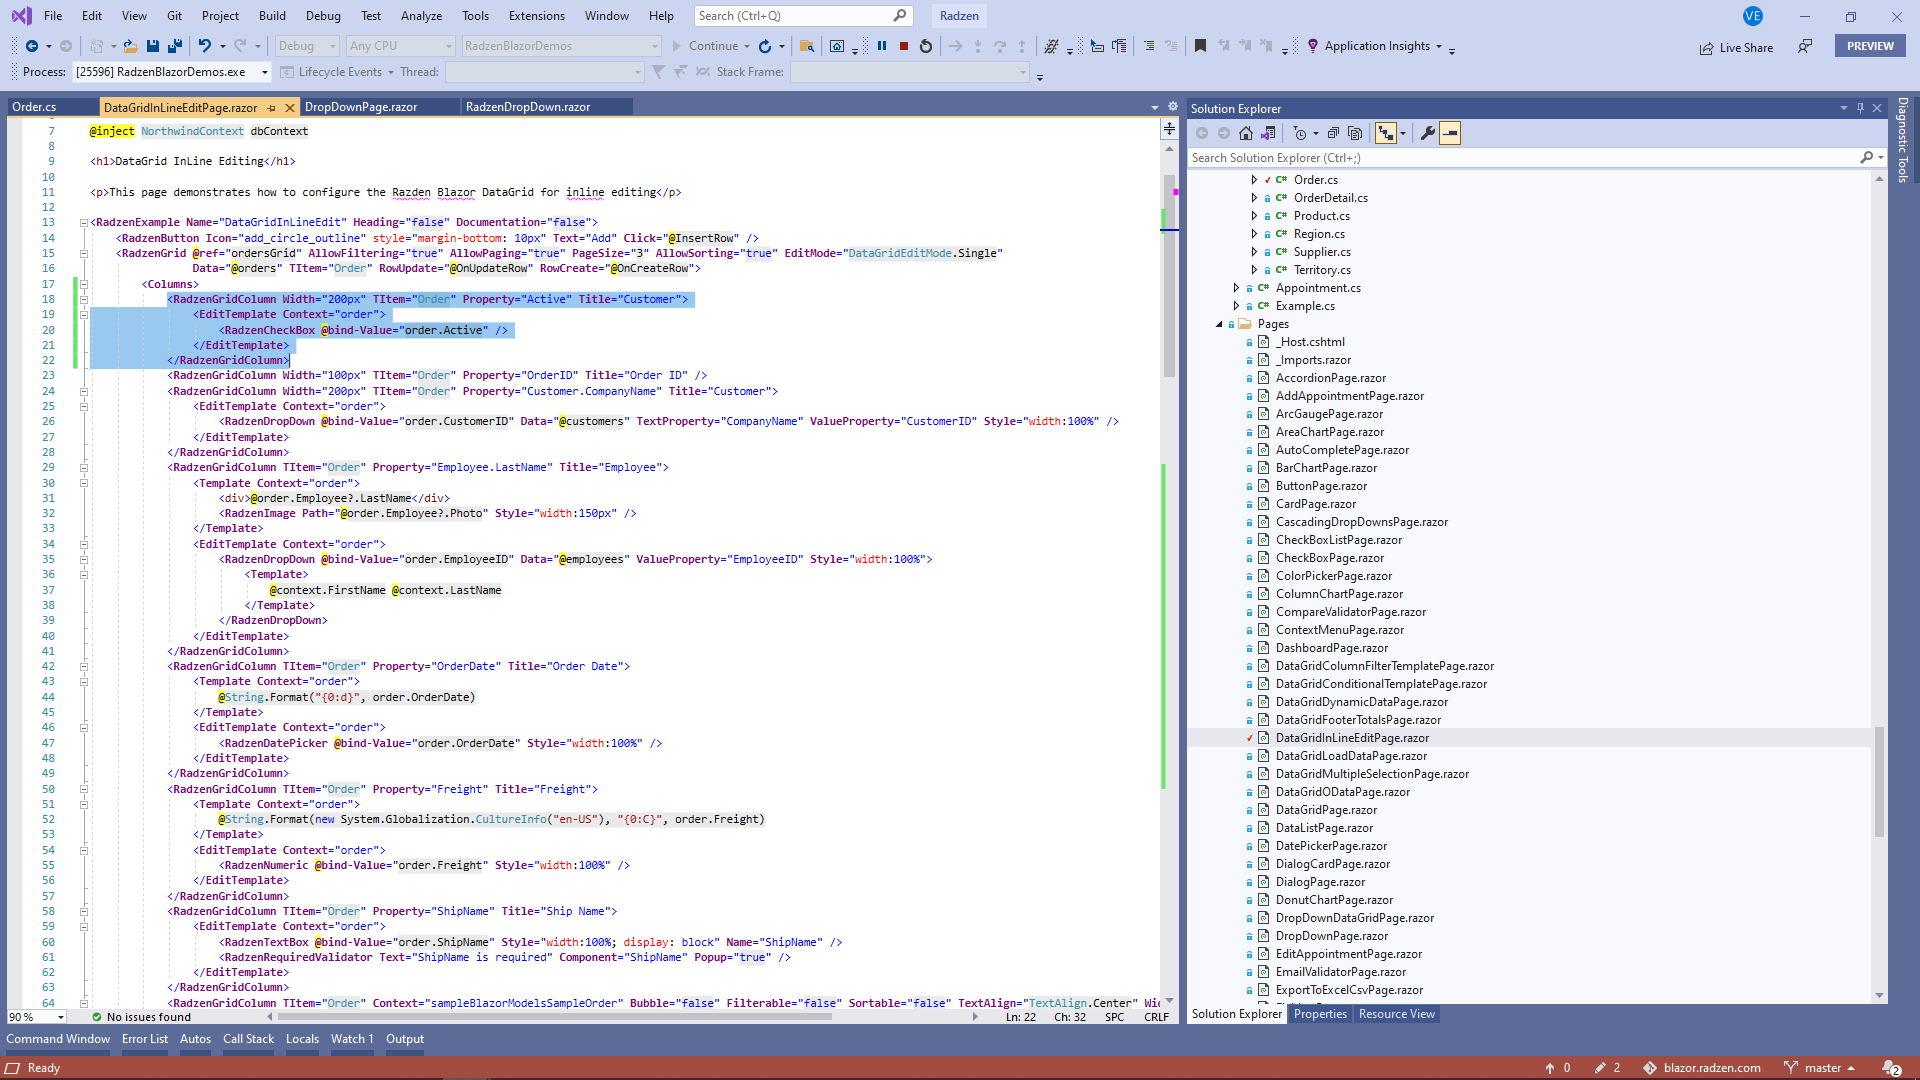Collapse the Pages folder node
This screenshot has height=1080, width=1920.
tap(1219, 324)
